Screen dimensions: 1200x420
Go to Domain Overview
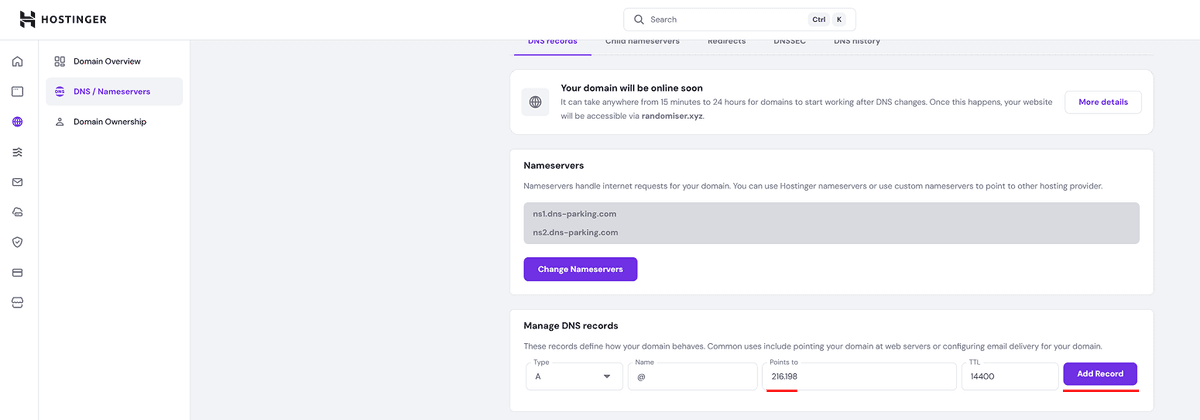pyautogui.click(x=106, y=62)
